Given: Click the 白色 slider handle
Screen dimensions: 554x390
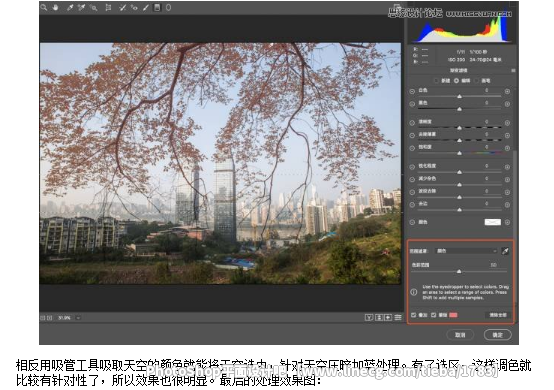Looking at the screenshot, I should click(x=459, y=96).
